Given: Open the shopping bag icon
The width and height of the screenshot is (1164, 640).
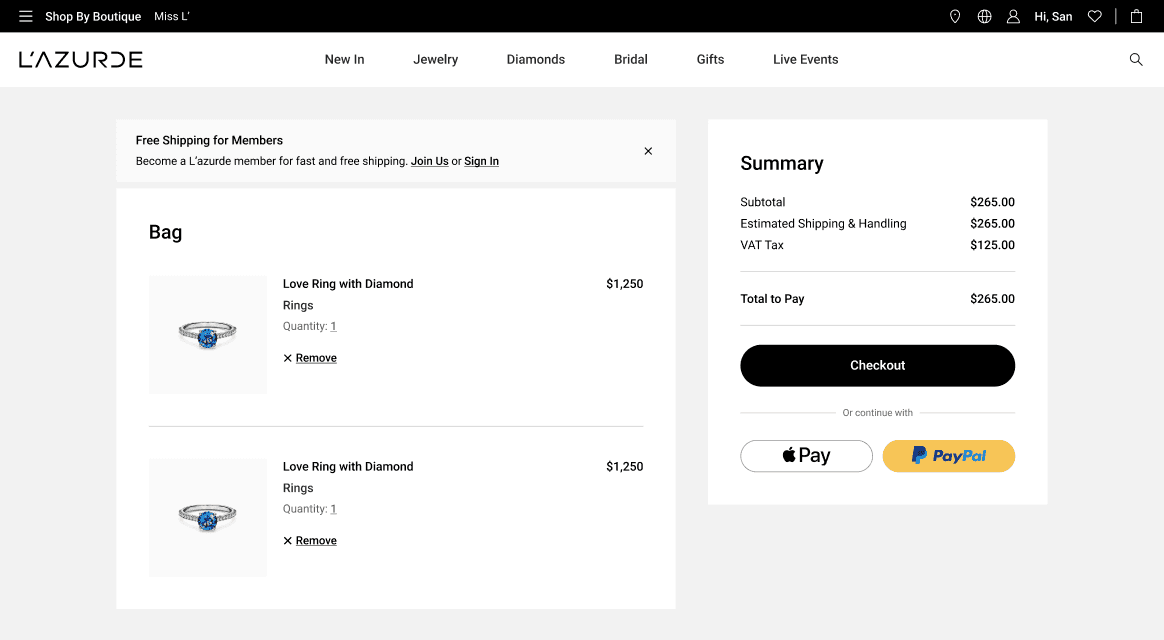Looking at the screenshot, I should pos(1136,16).
